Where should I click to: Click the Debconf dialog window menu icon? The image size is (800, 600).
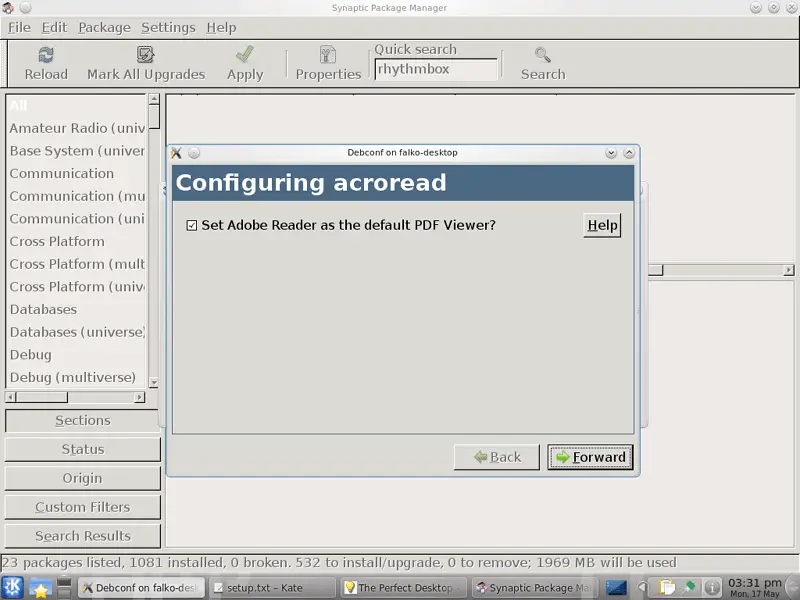pyautogui.click(x=177, y=153)
